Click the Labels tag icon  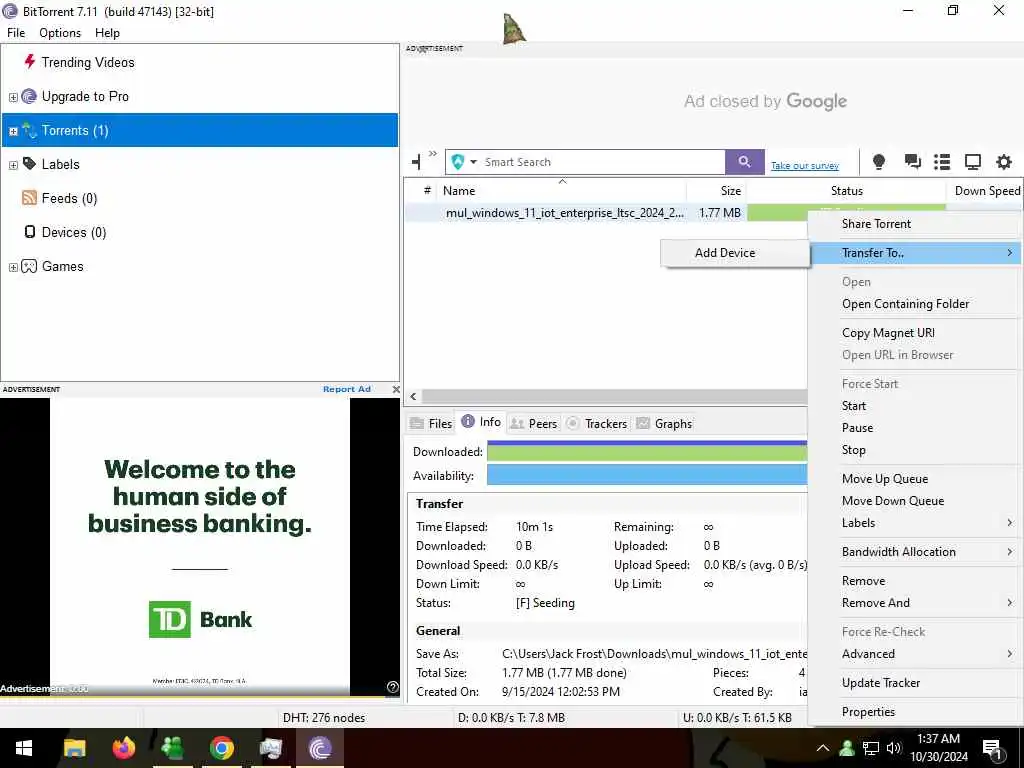click(29, 163)
